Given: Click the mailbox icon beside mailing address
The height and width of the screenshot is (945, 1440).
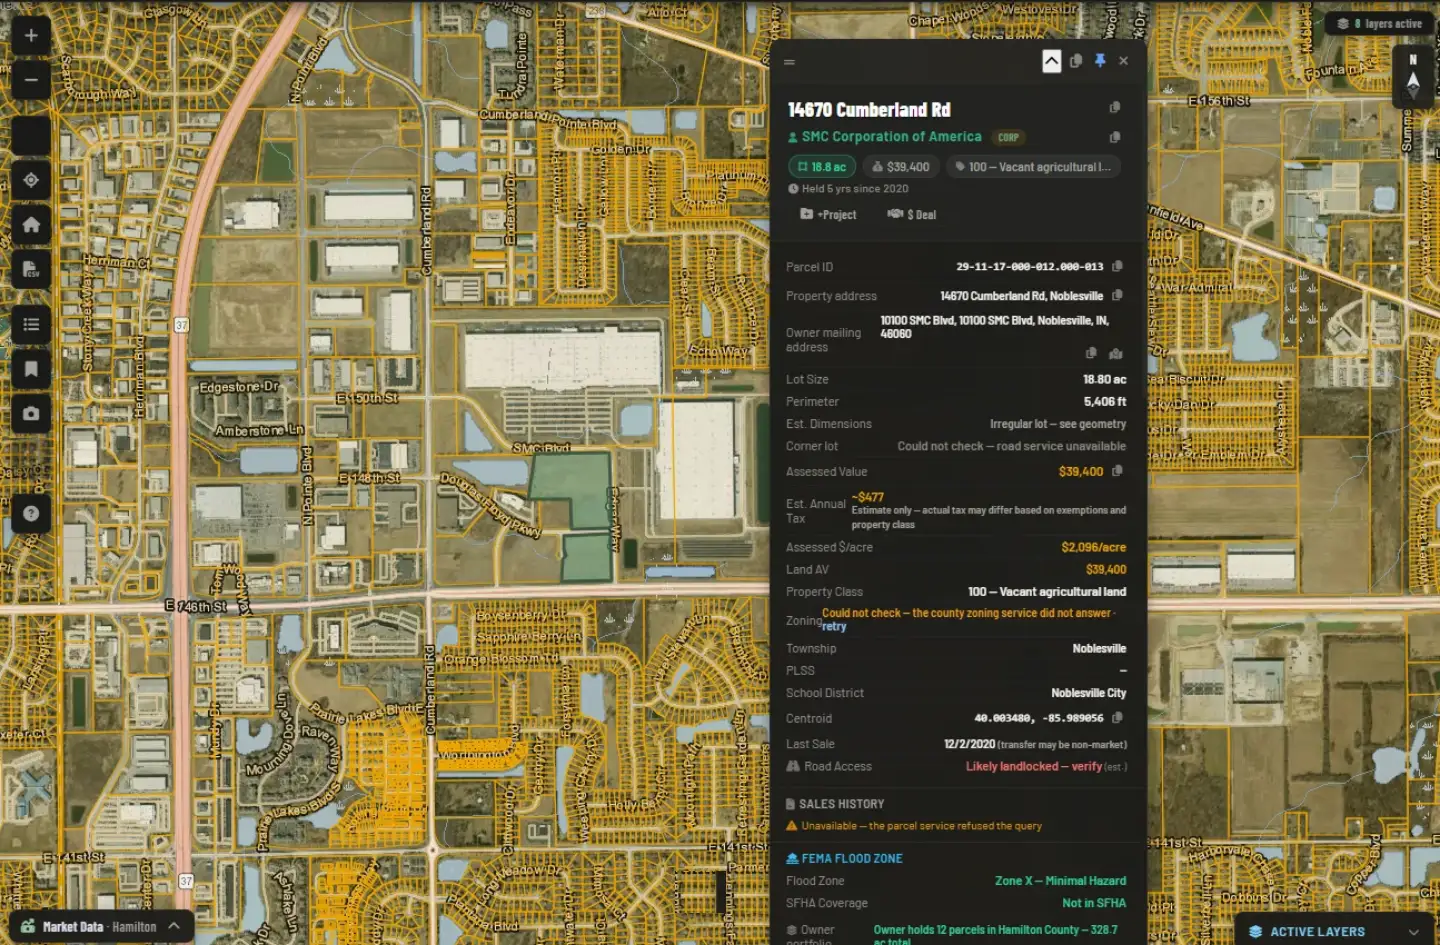Looking at the screenshot, I should pyautogui.click(x=1116, y=353).
